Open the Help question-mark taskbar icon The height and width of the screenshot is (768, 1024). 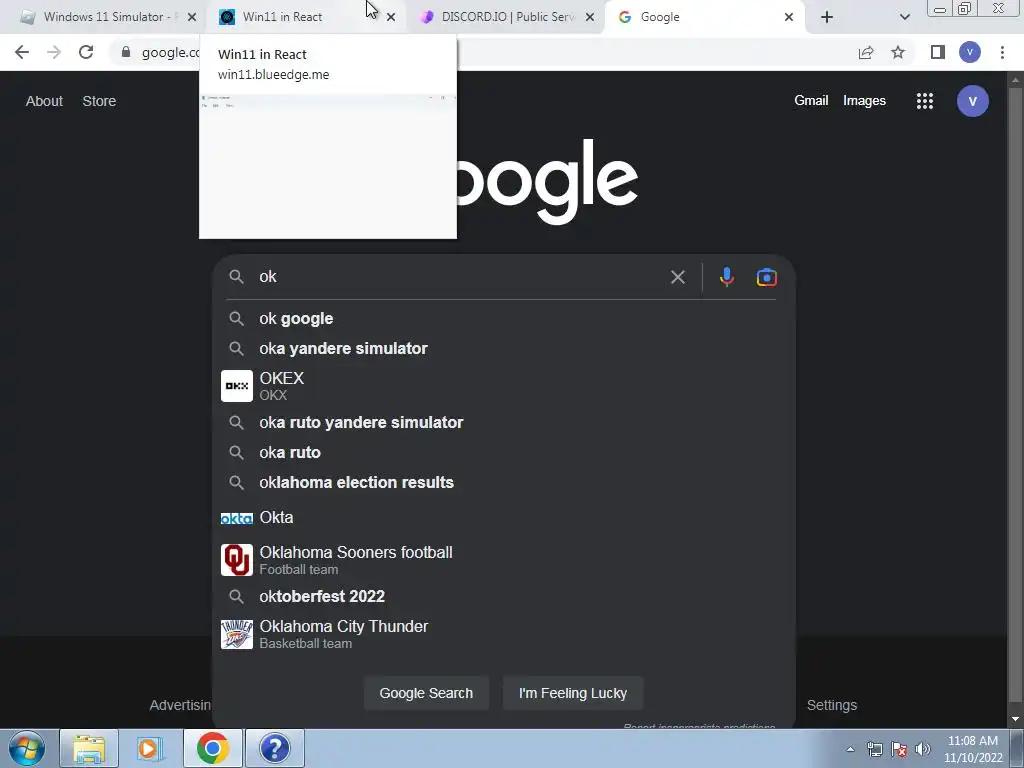274,748
